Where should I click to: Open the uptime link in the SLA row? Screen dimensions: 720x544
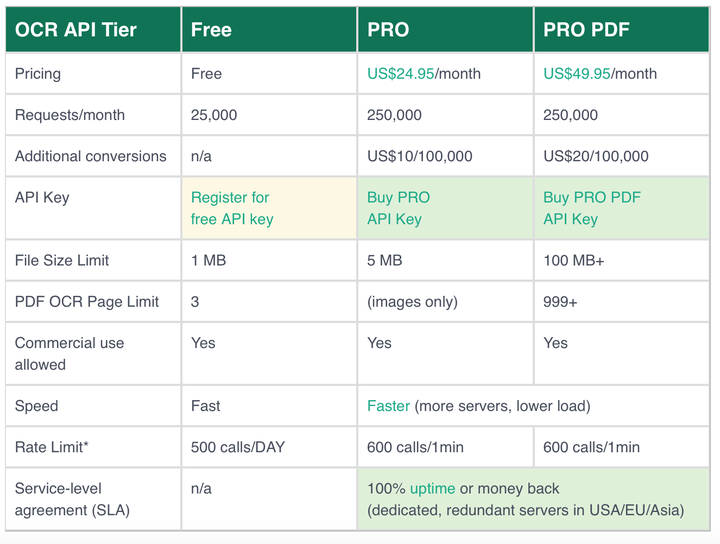point(432,488)
